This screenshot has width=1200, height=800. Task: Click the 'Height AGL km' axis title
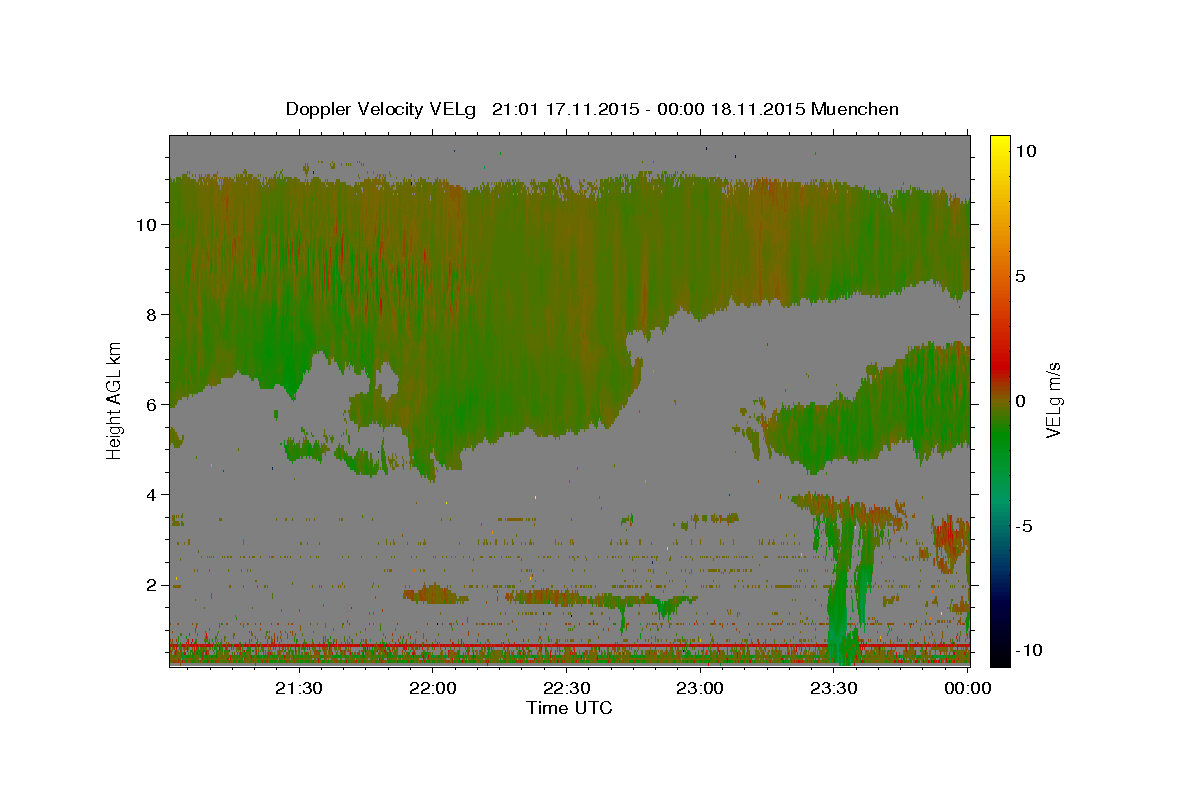(115, 400)
